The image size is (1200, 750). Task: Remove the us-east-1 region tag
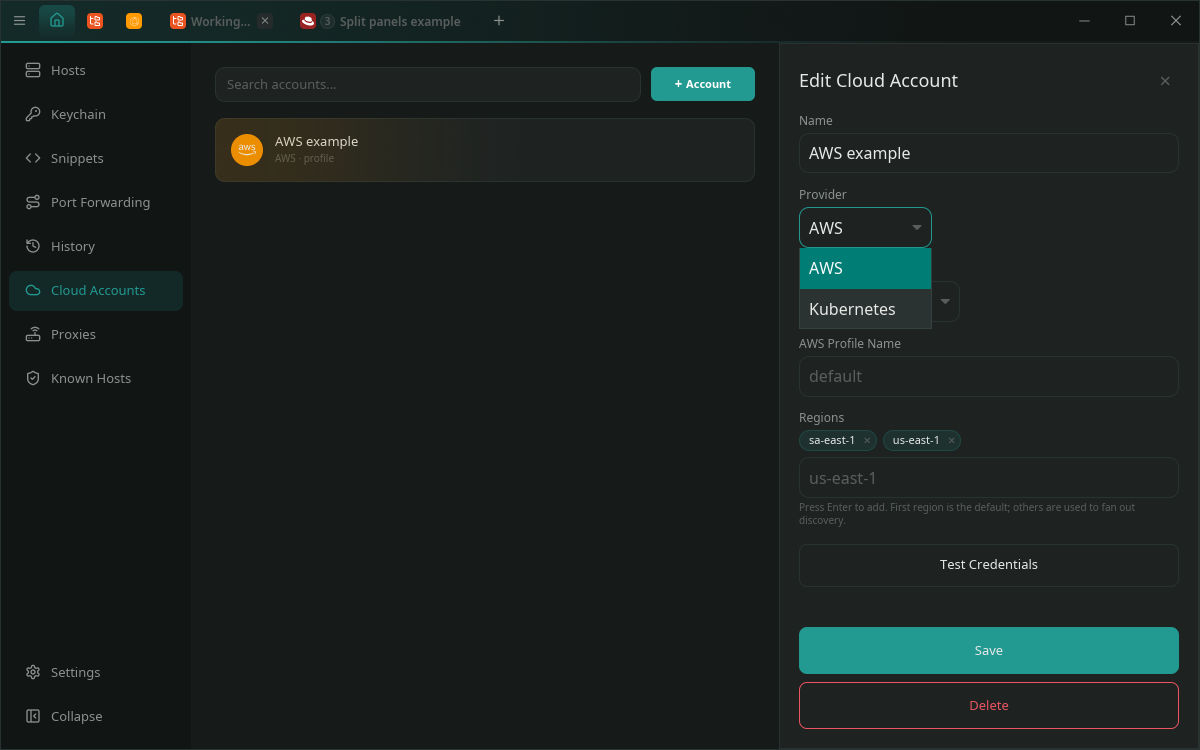point(951,440)
